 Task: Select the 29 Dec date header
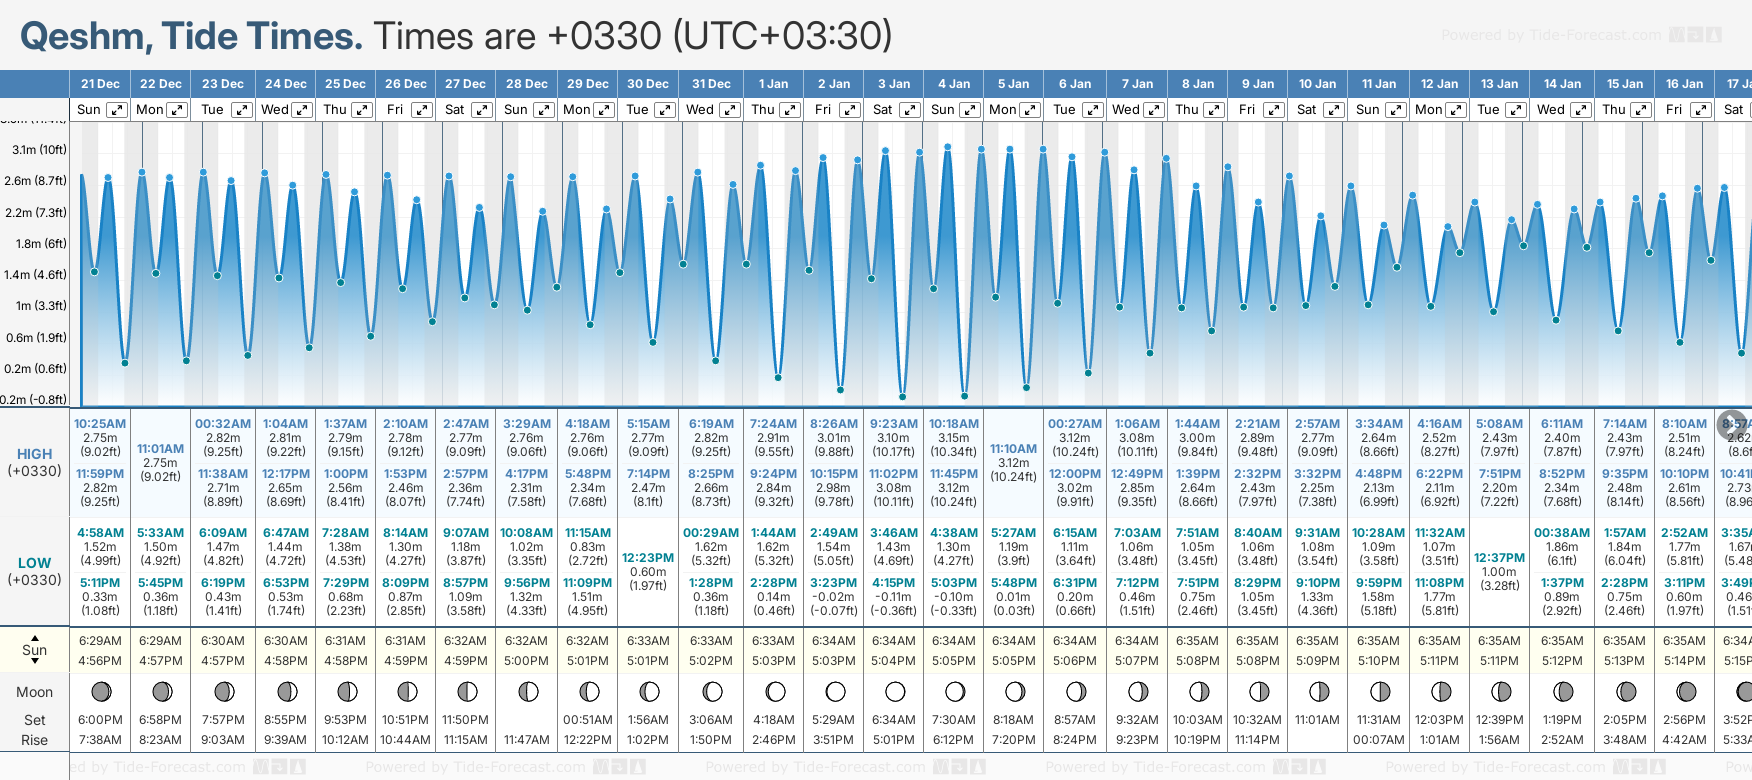coord(588,84)
